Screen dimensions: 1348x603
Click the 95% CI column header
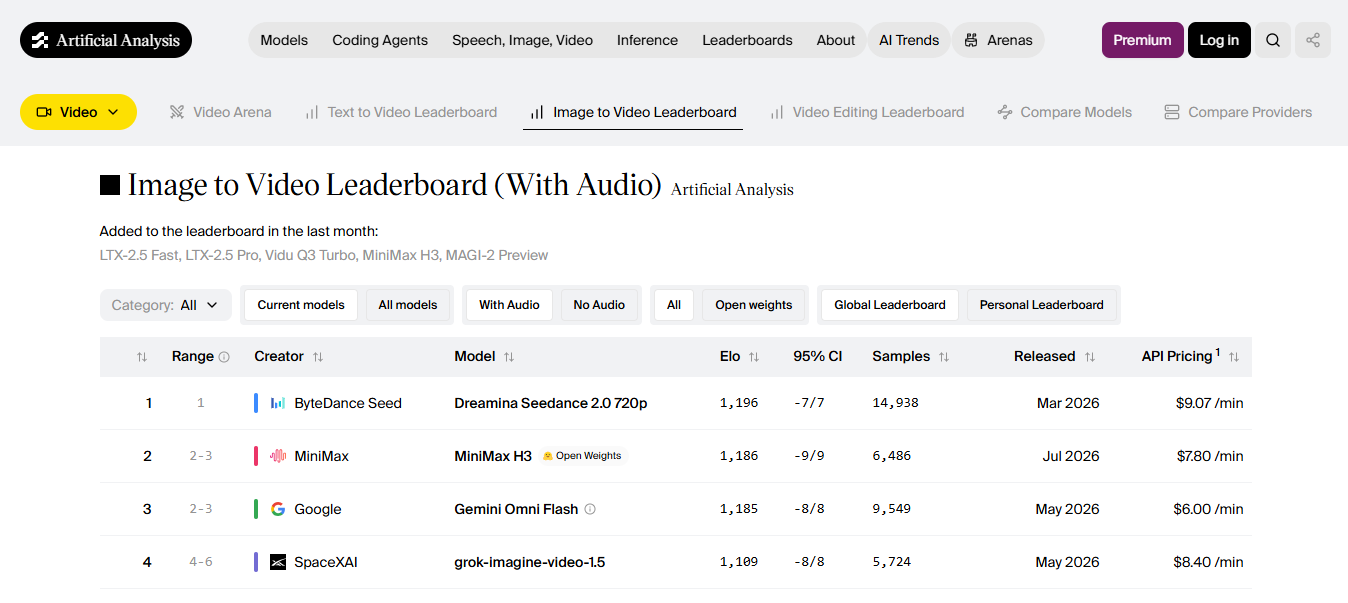point(818,357)
